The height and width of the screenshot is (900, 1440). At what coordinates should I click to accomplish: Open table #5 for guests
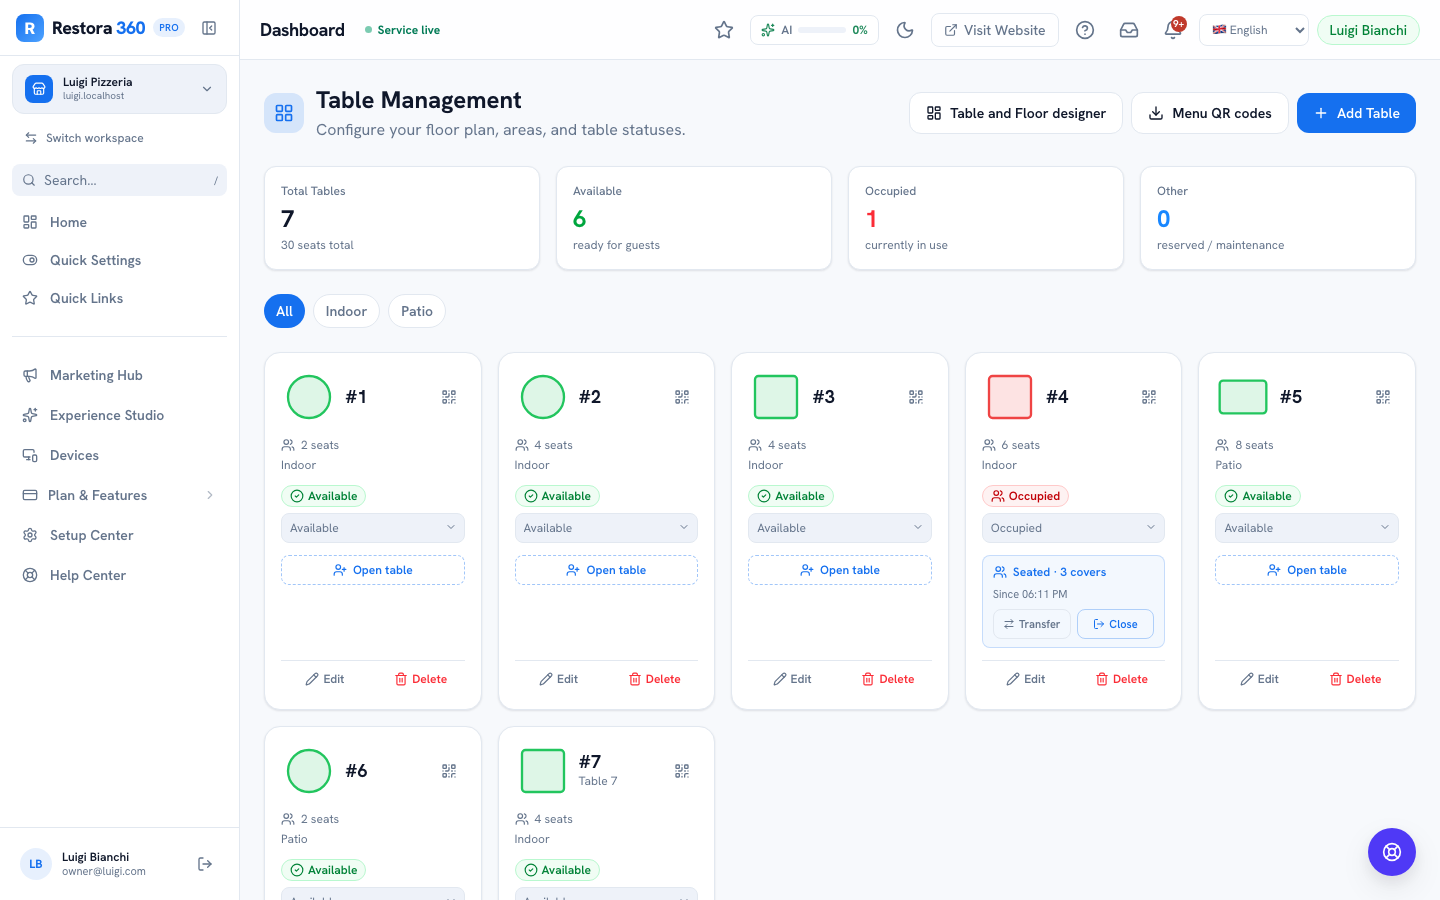[1307, 570]
